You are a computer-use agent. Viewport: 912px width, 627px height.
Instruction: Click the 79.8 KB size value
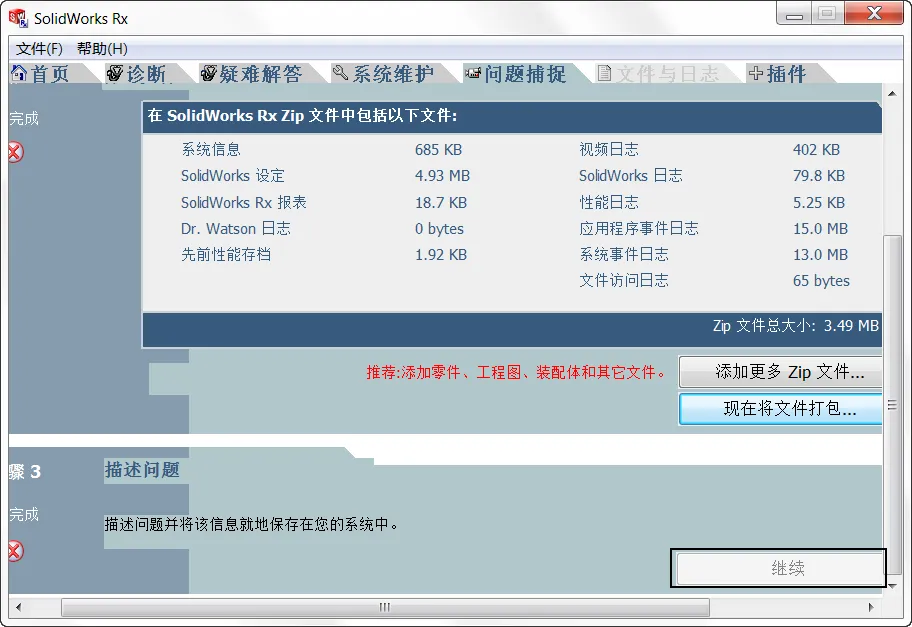coord(819,176)
